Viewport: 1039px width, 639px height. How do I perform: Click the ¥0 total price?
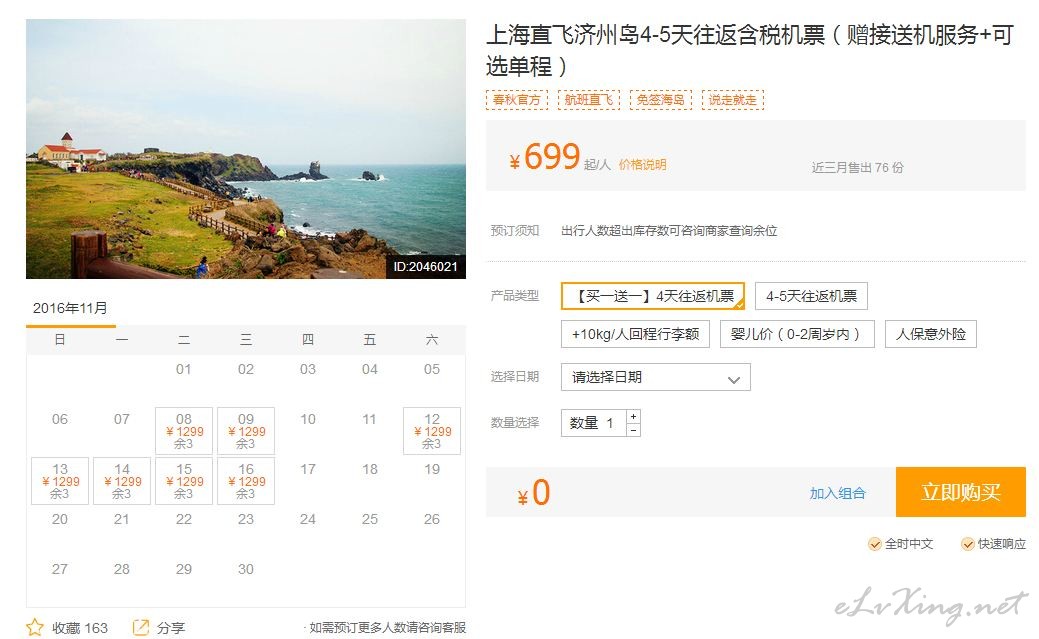(x=534, y=493)
